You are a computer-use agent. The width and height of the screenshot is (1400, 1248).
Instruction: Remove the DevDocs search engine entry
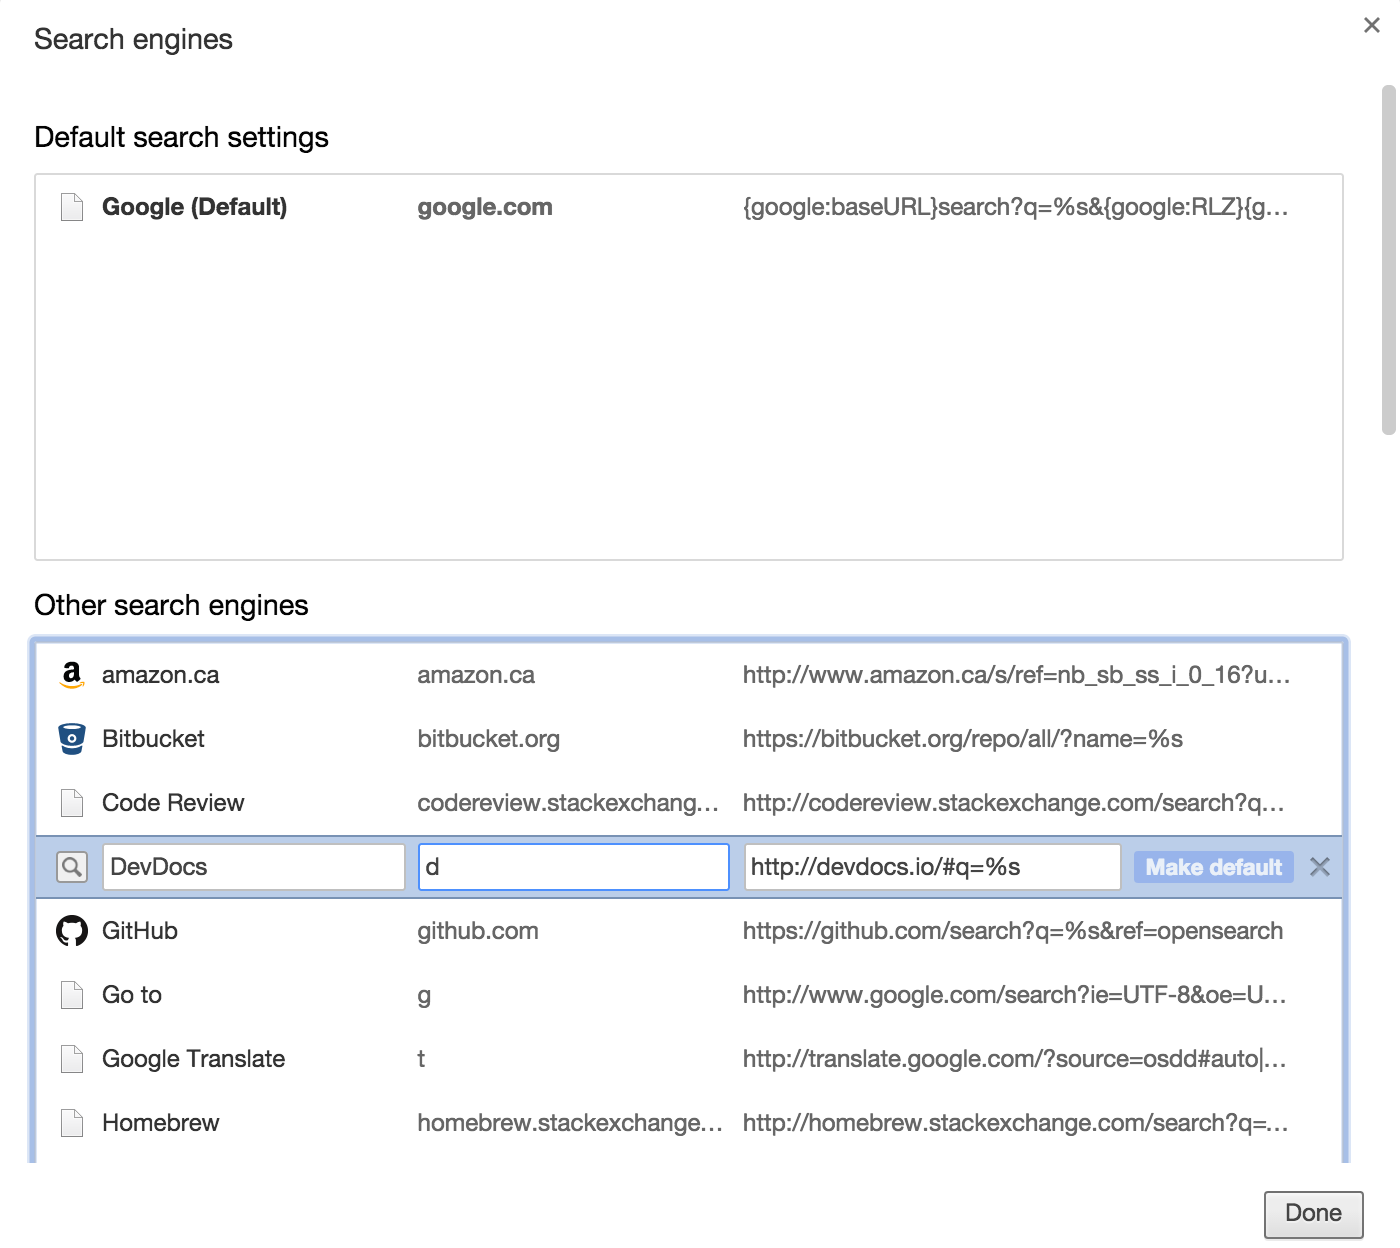1320,867
